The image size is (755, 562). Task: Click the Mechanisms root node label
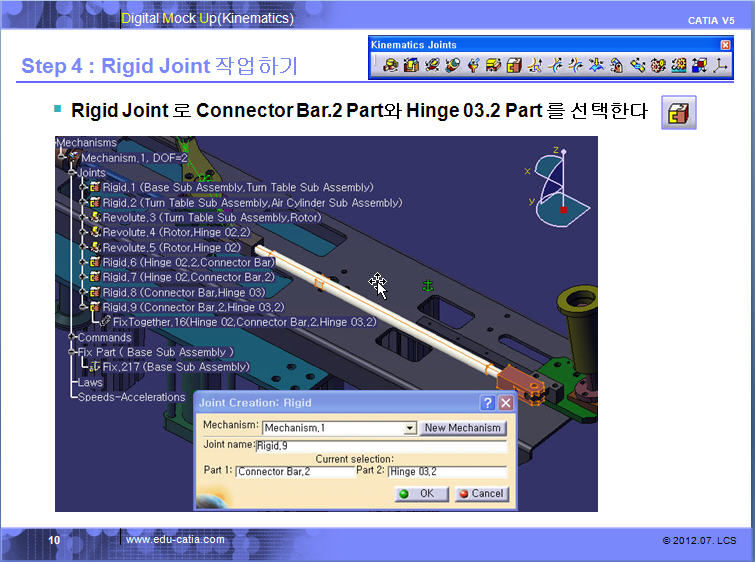pyautogui.click(x=87, y=143)
